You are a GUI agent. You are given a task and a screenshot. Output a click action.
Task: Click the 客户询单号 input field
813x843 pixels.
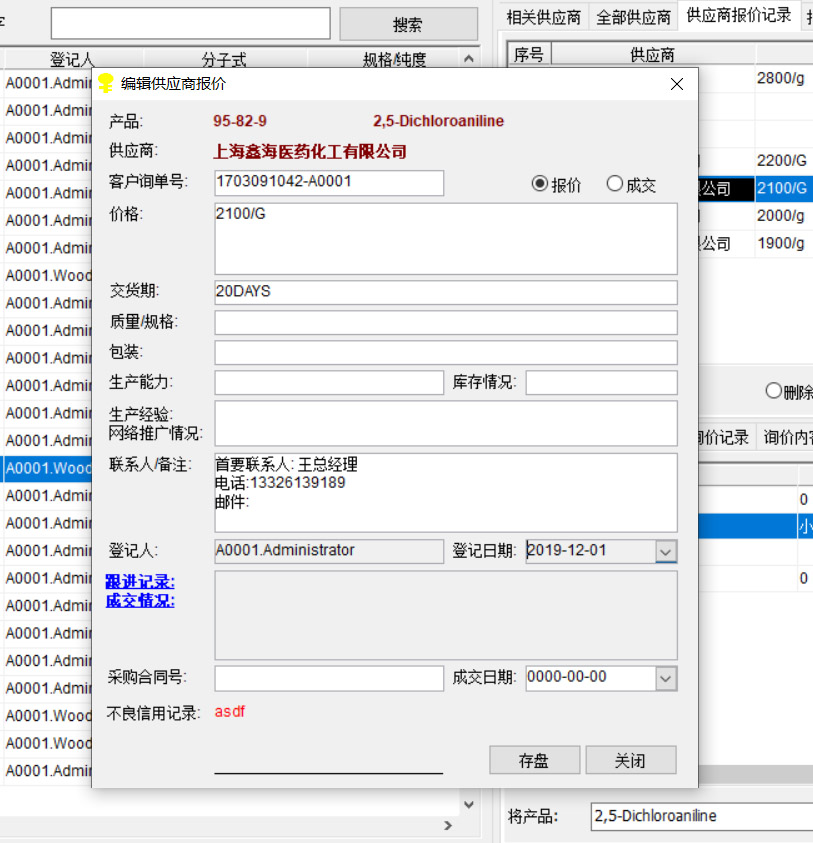(329, 183)
